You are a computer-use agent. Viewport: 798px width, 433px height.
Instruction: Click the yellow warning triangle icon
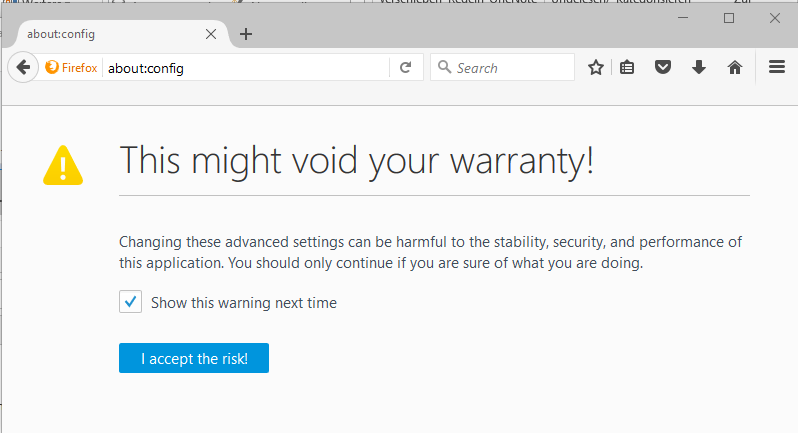(x=64, y=165)
